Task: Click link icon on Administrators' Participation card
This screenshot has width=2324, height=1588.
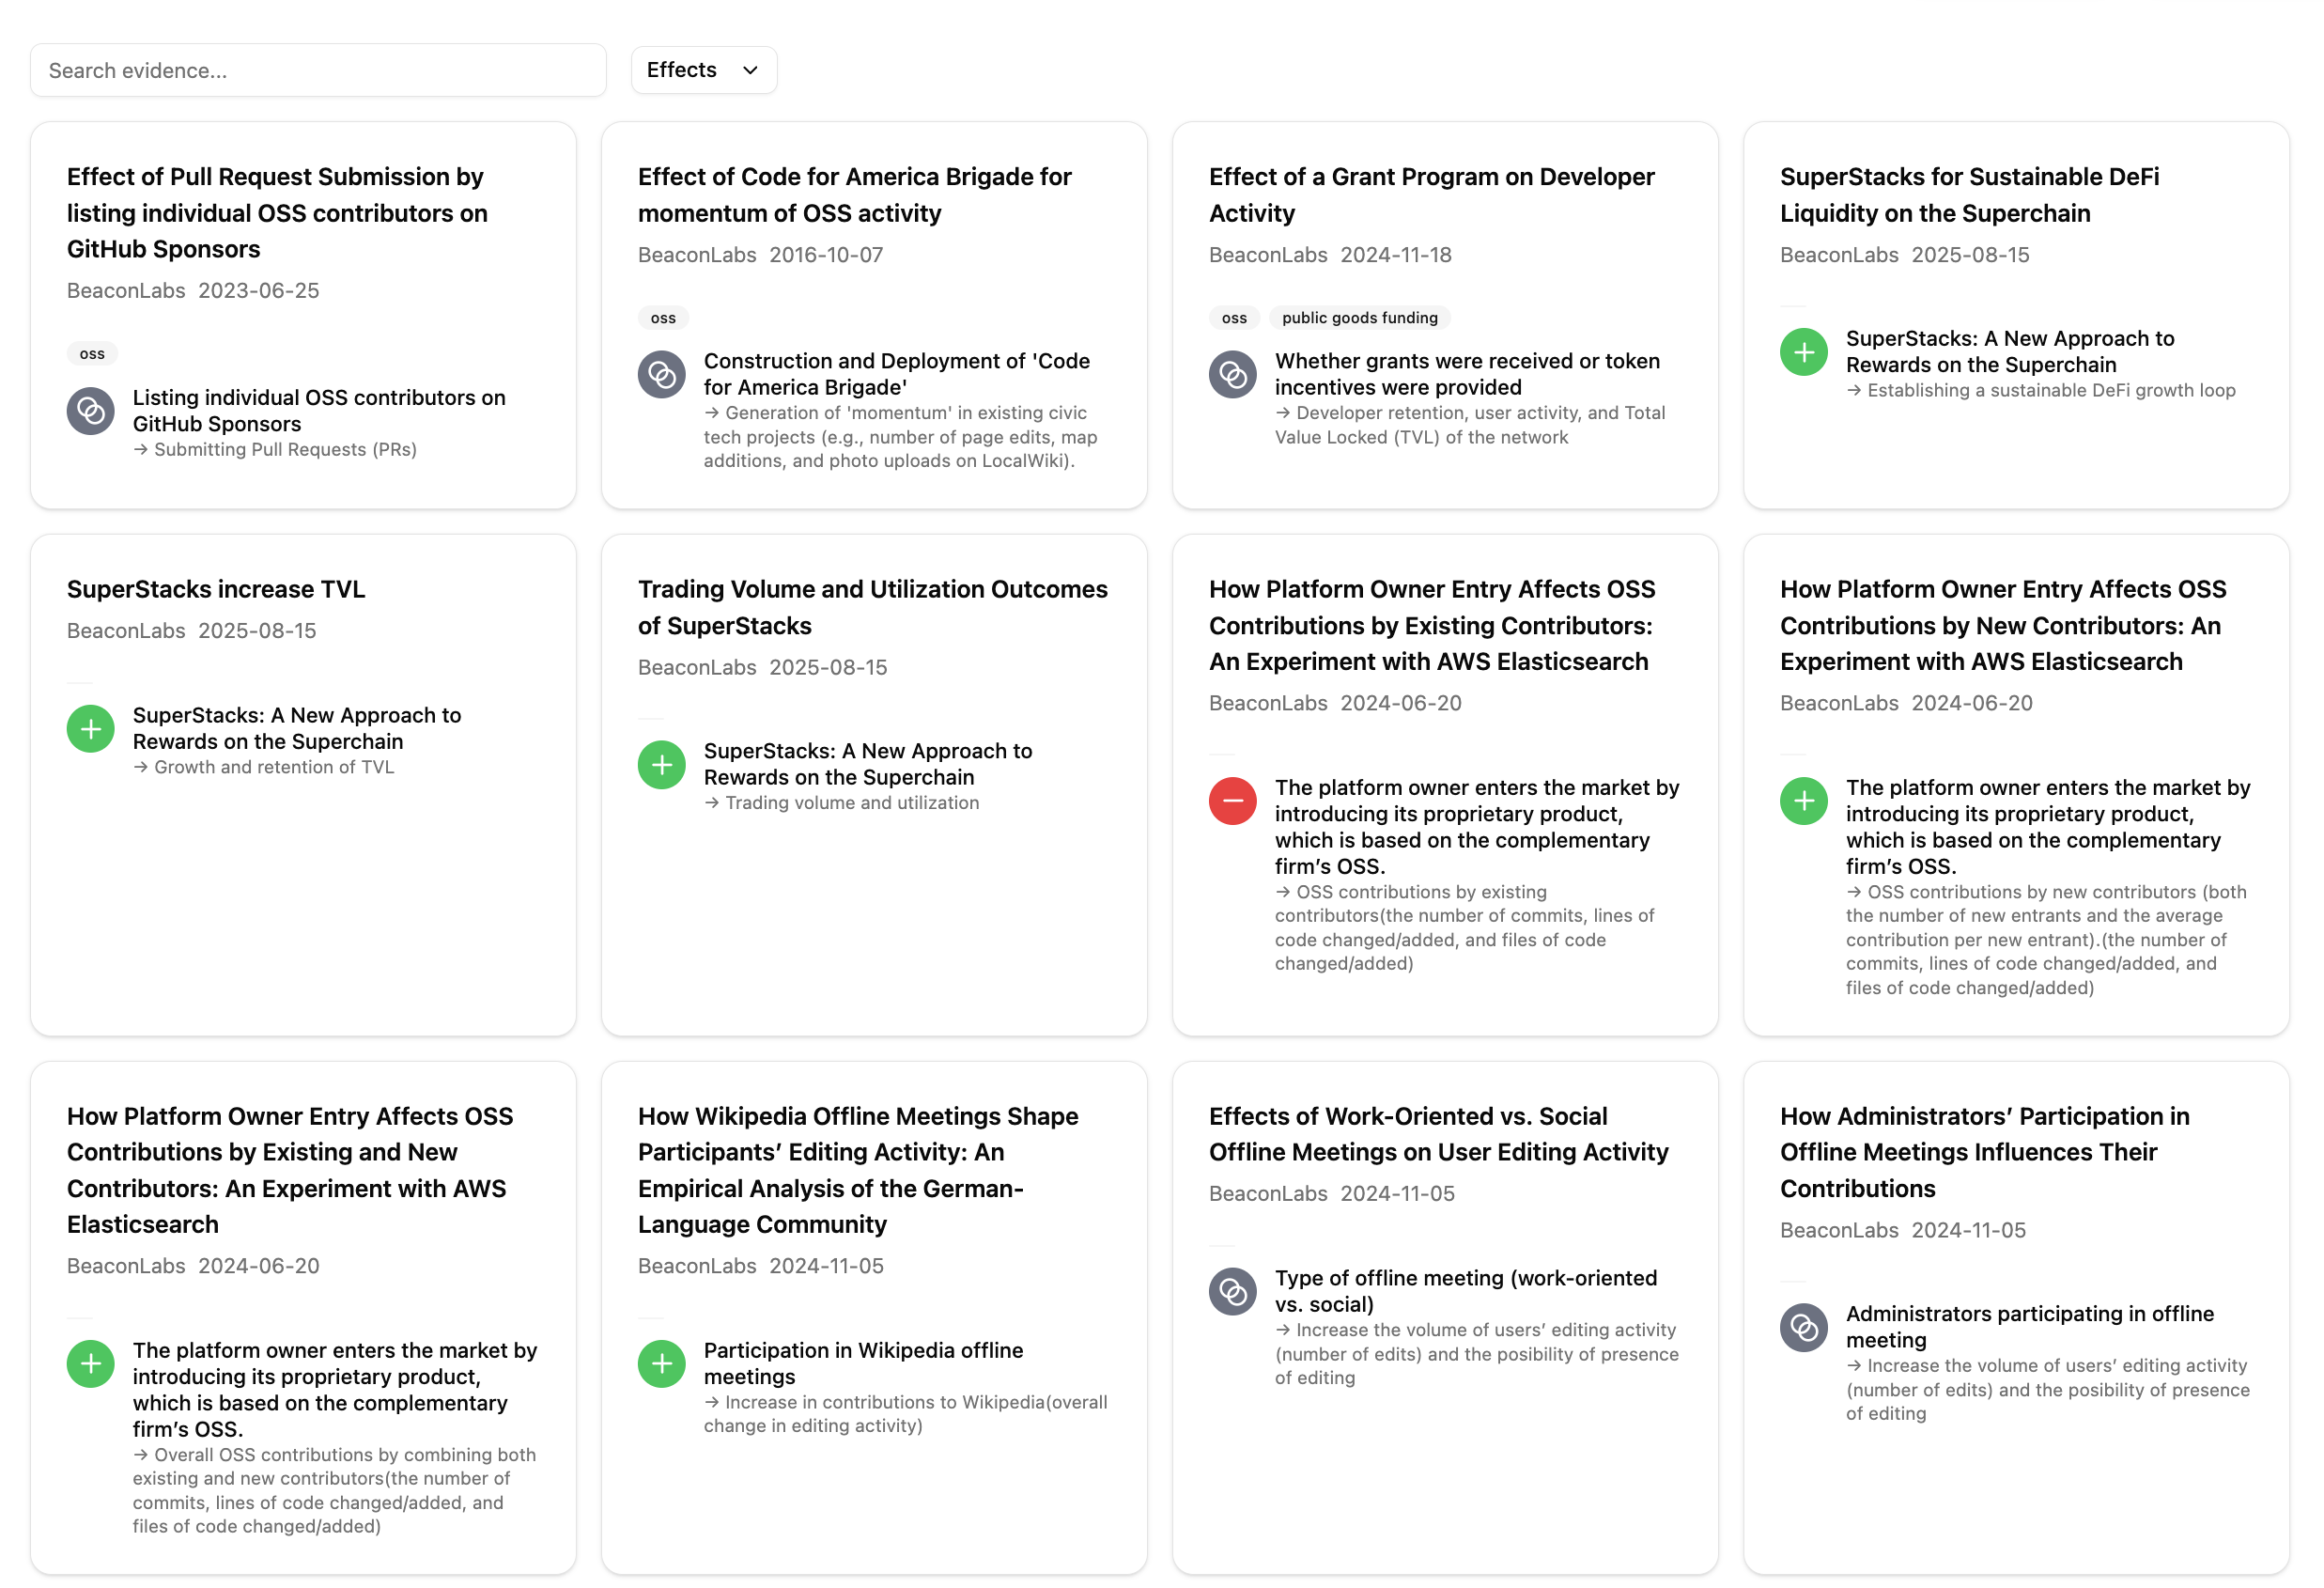Action: (x=1803, y=1328)
